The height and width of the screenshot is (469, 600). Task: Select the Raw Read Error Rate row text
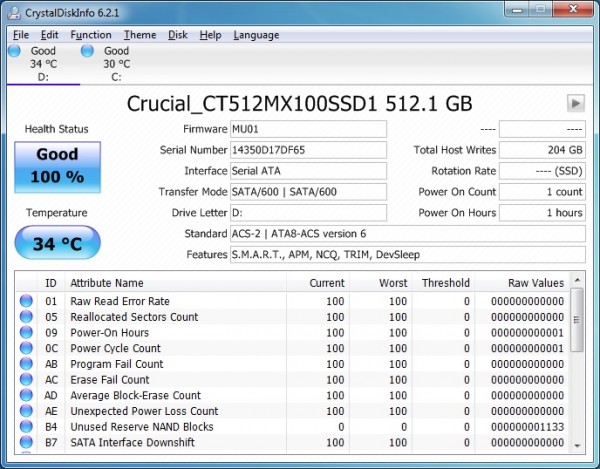tap(120, 301)
